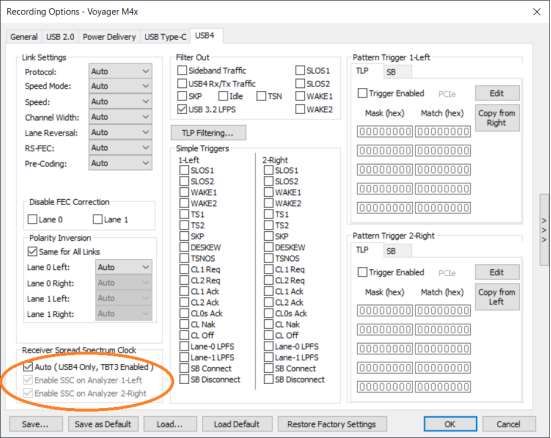Enable SLOS1 in Filter Out

[300, 70]
